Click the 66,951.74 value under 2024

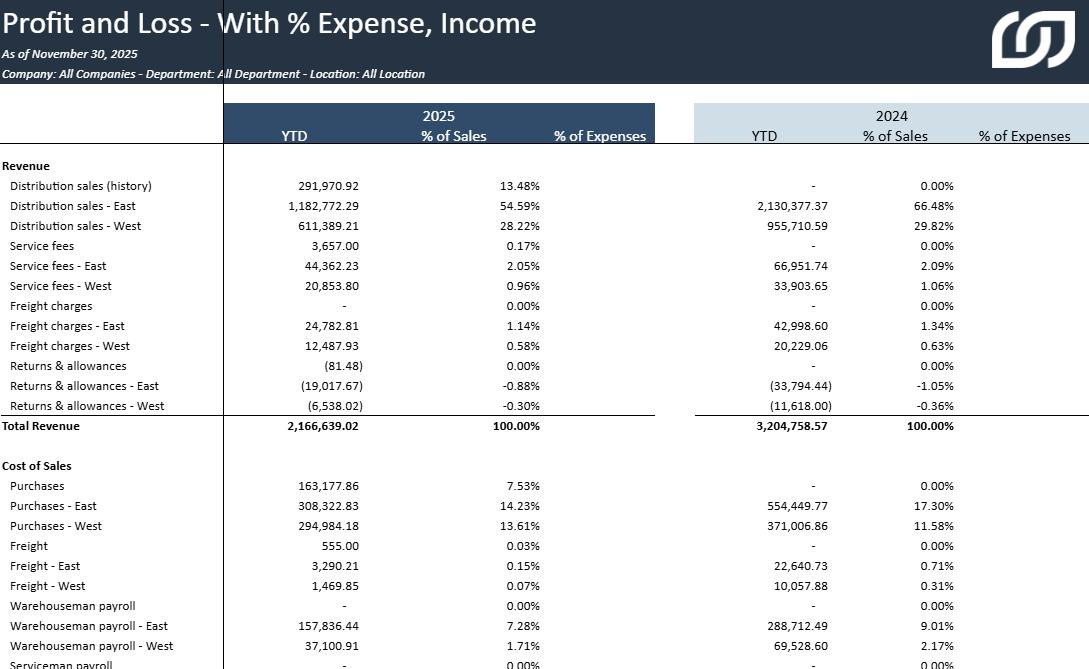point(801,266)
